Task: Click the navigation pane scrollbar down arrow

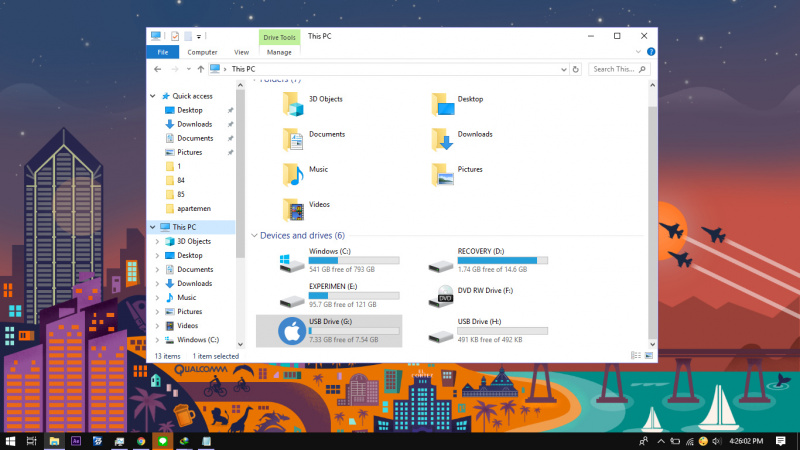Action: 240,344
